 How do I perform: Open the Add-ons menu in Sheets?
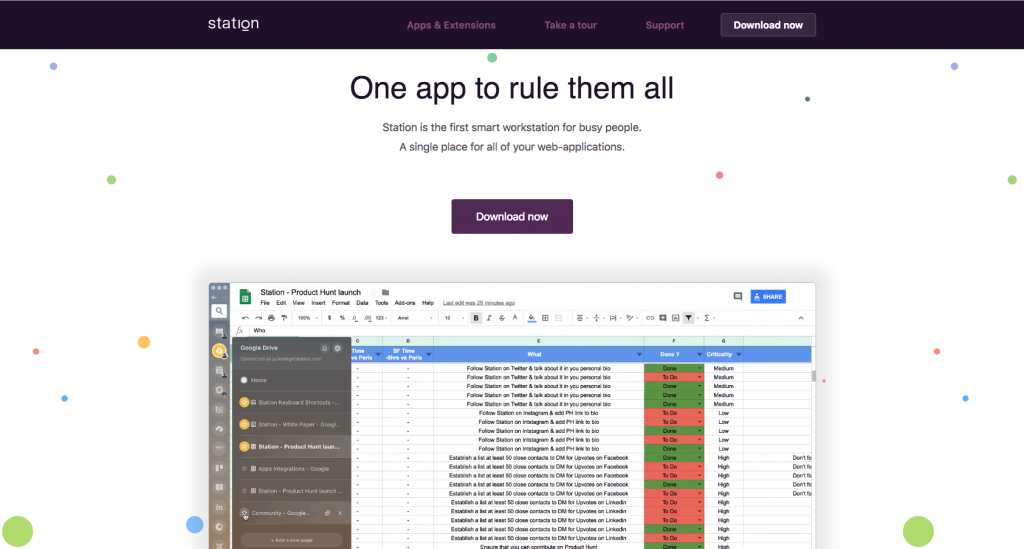pyautogui.click(x=405, y=303)
